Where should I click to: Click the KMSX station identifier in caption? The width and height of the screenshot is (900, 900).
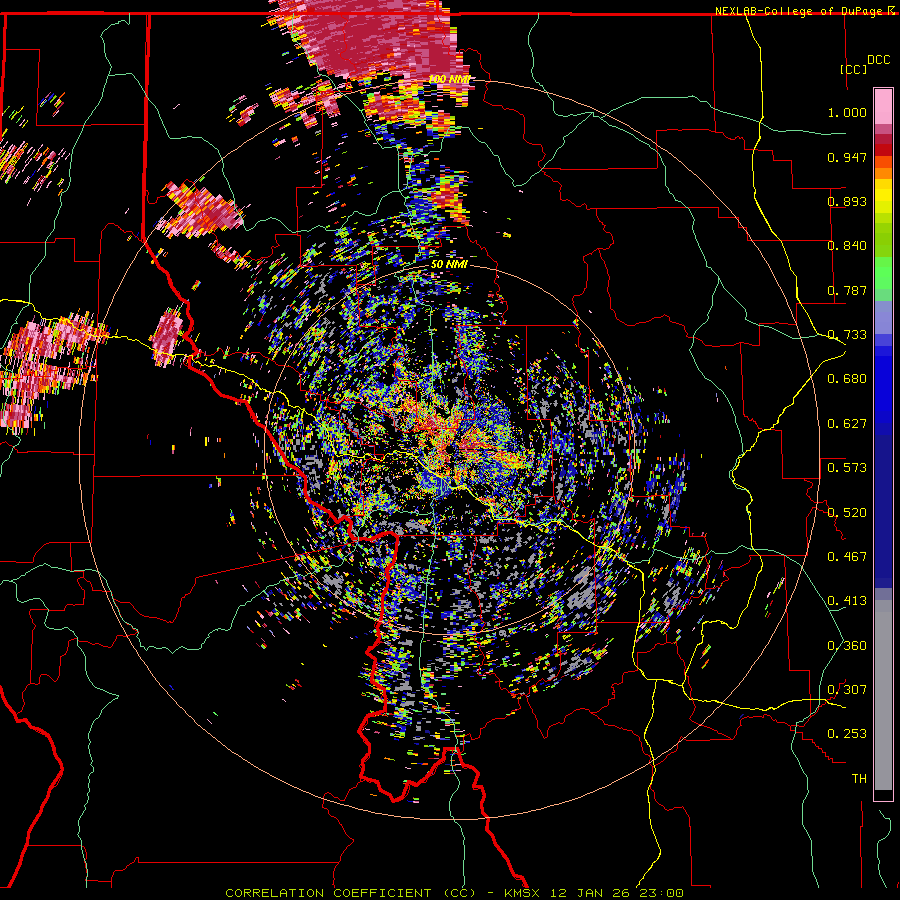click(x=522, y=893)
